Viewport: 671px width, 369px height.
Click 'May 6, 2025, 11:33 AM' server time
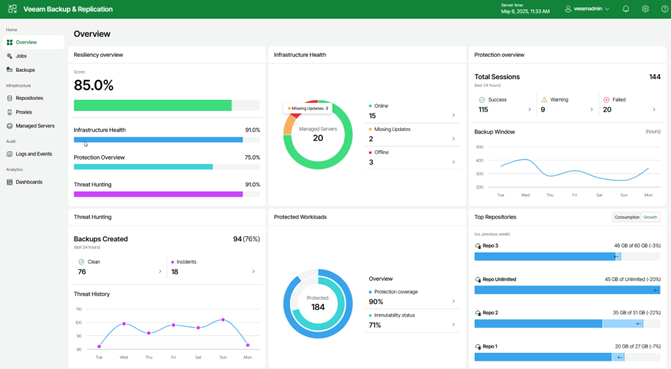tap(525, 12)
